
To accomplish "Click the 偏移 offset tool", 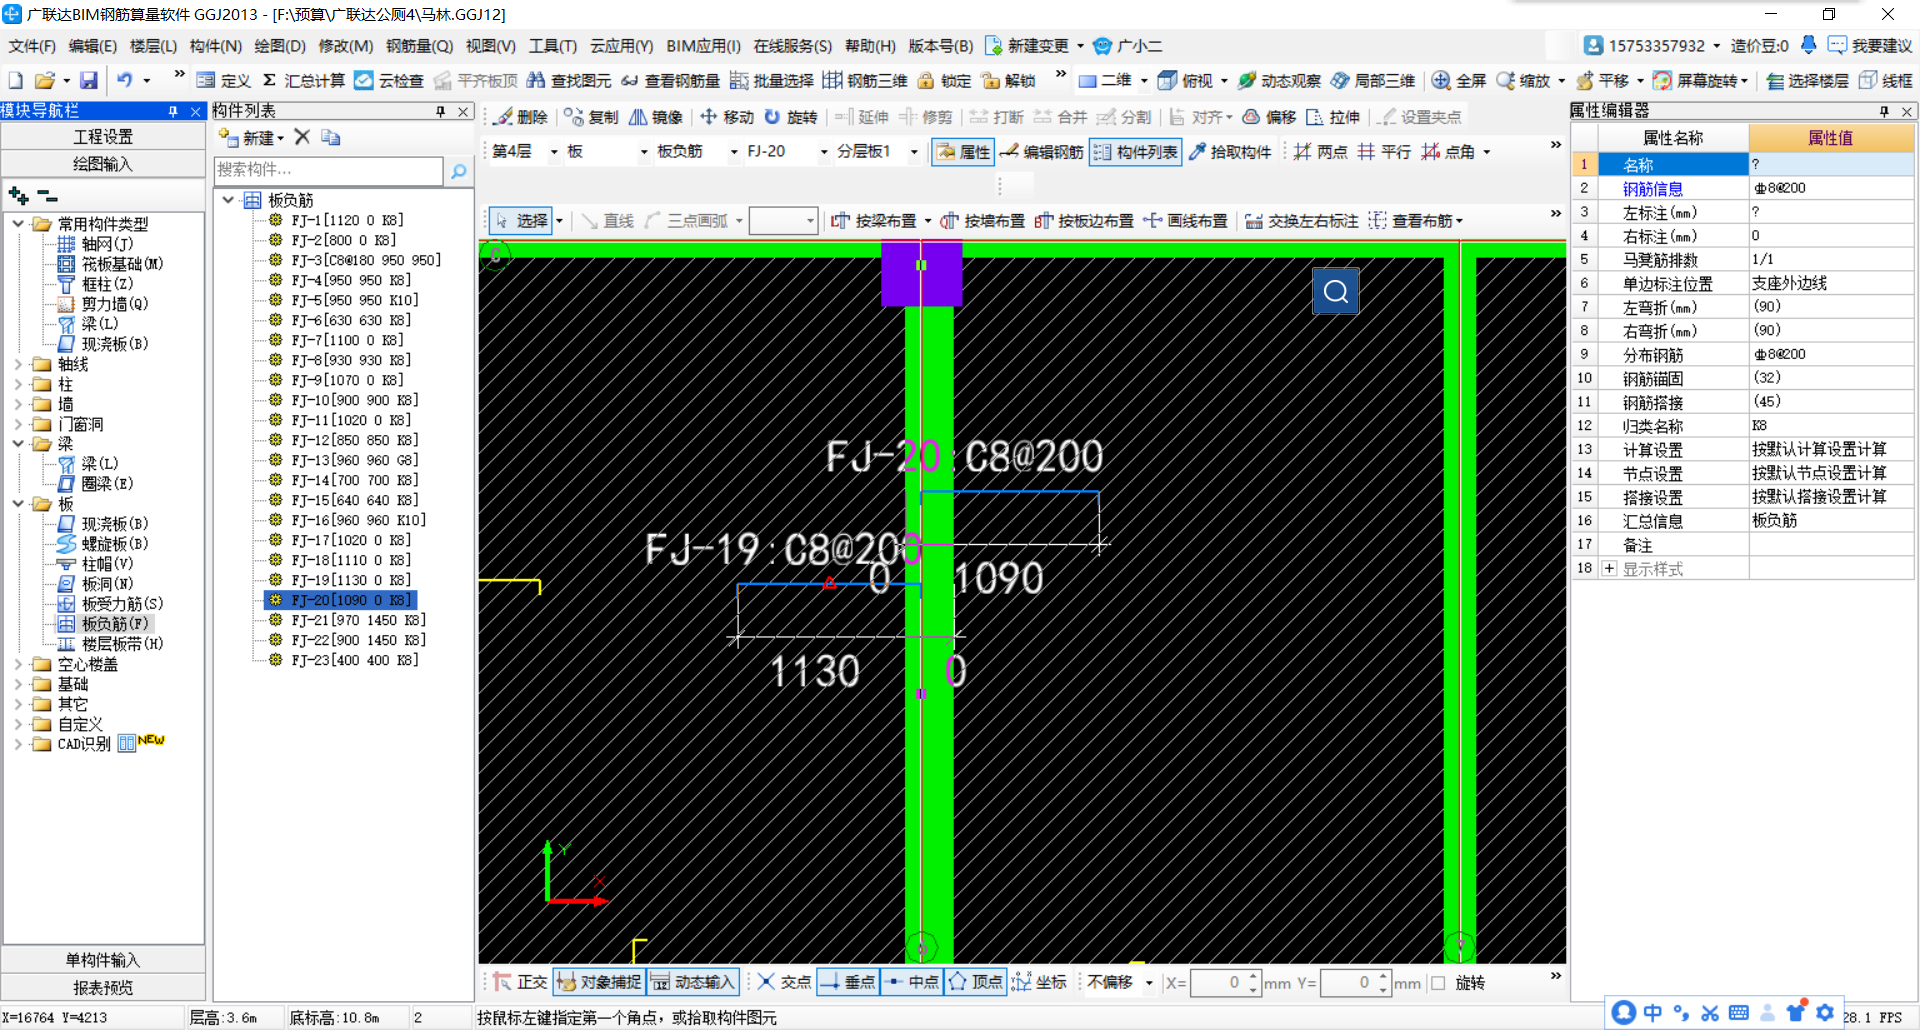I will click(x=1269, y=117).
